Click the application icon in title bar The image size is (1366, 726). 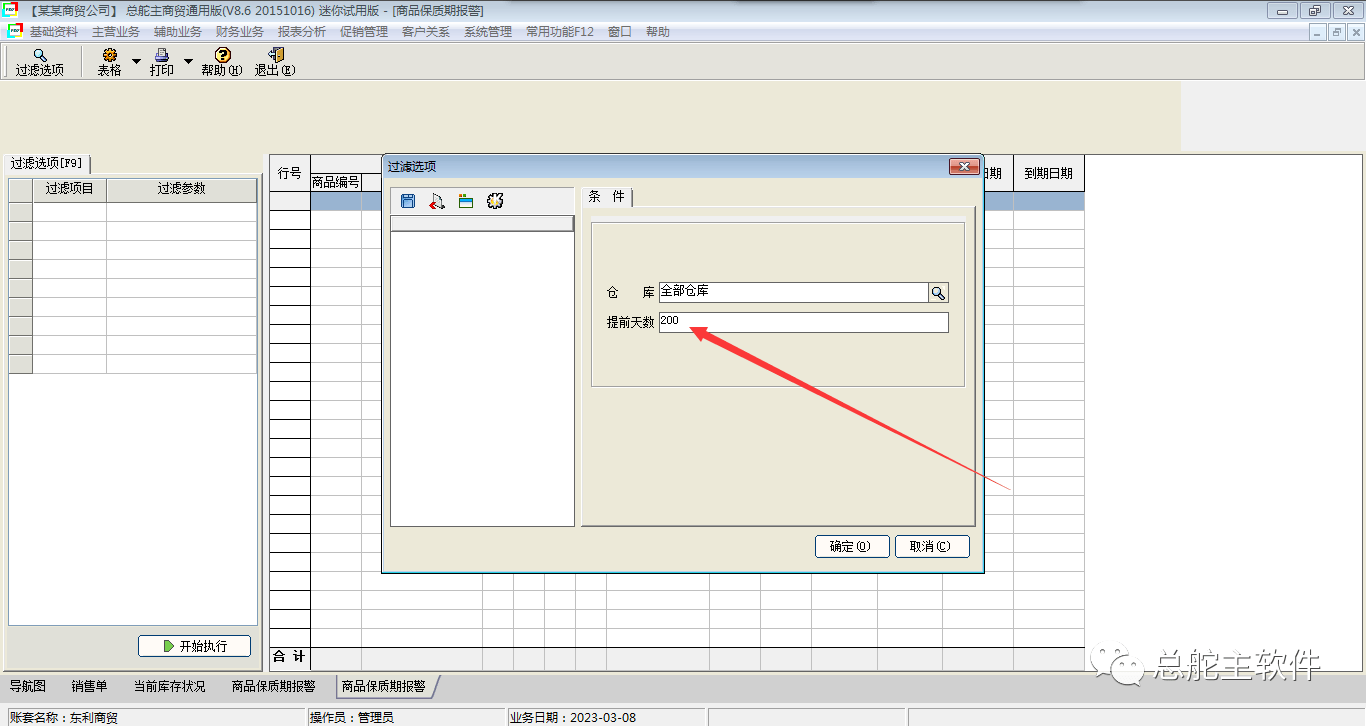pyautogui.click(x=10, y=10)
